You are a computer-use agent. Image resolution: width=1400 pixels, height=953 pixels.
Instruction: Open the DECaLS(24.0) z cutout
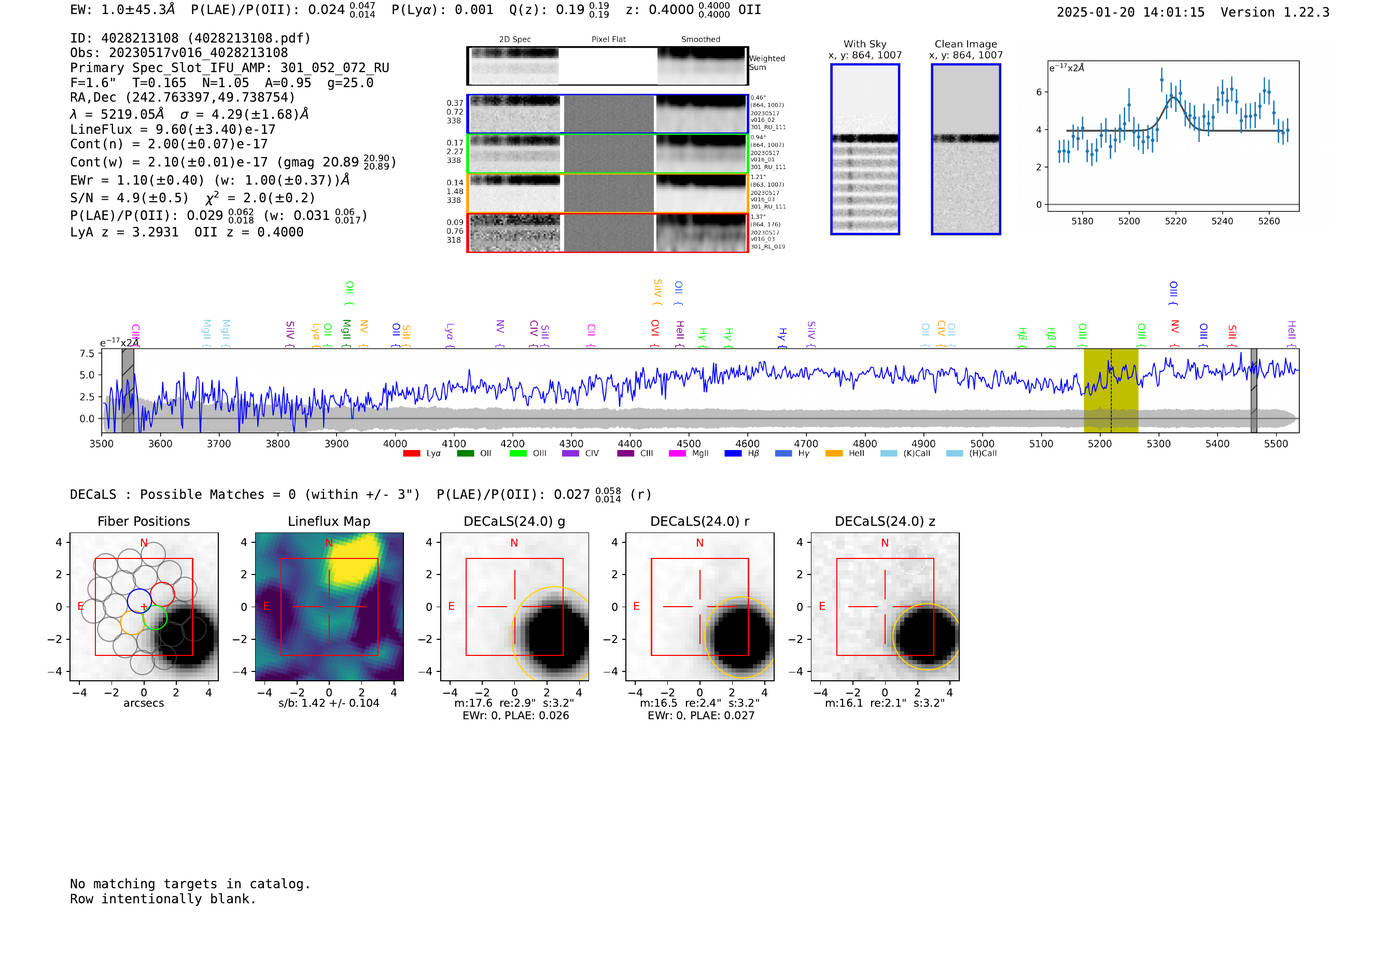pos(885,607)
